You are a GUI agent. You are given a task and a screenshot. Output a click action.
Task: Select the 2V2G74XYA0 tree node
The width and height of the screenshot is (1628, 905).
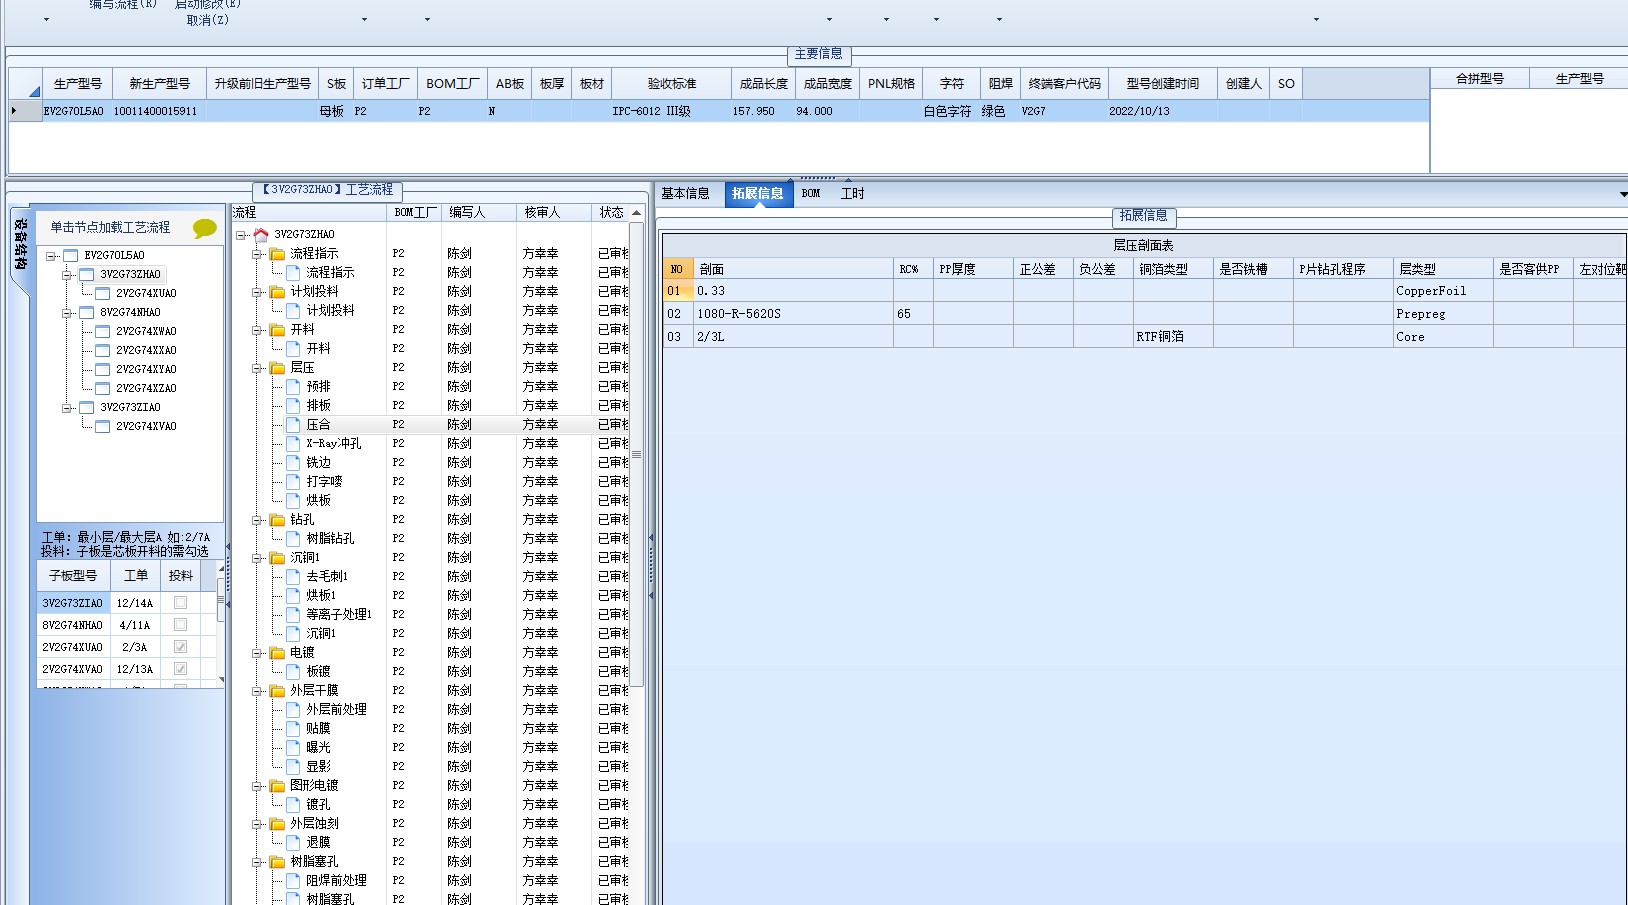(146, 370)
